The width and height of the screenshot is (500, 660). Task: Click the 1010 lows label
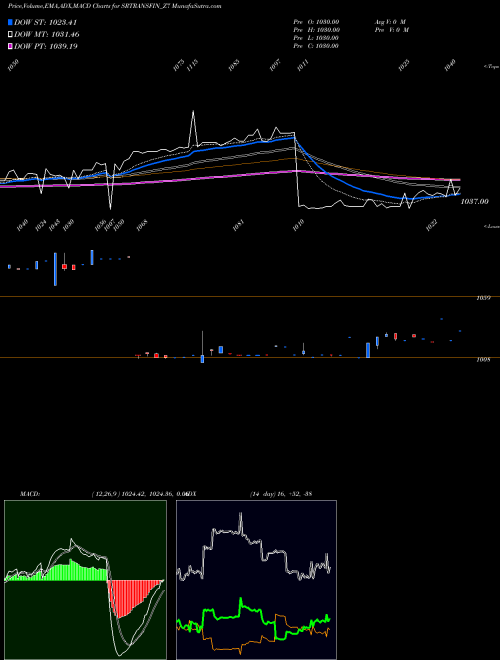pyautogui.click(x=298, y=225)
